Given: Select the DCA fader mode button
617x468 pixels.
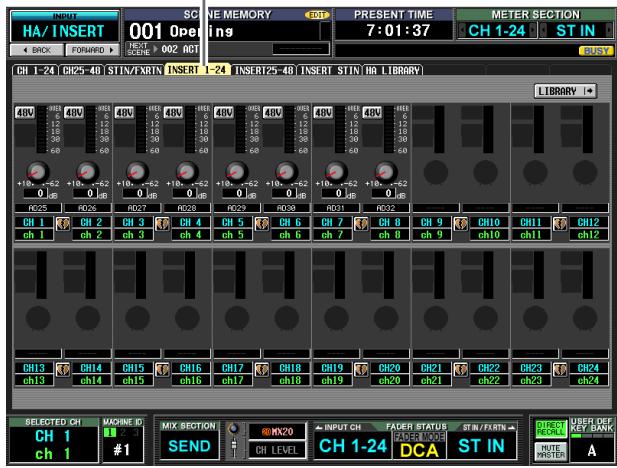Looking at the screenshot, I should [419, 450].
